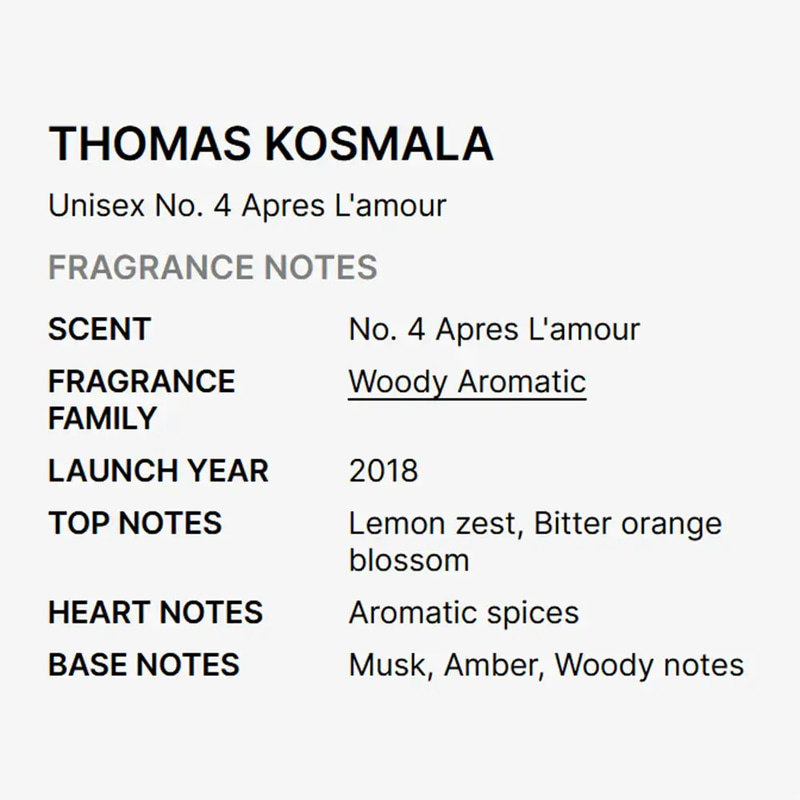The image size is (800, 800).
Task: Click the BASE NOTES label
Action: (x=144, y=665)
